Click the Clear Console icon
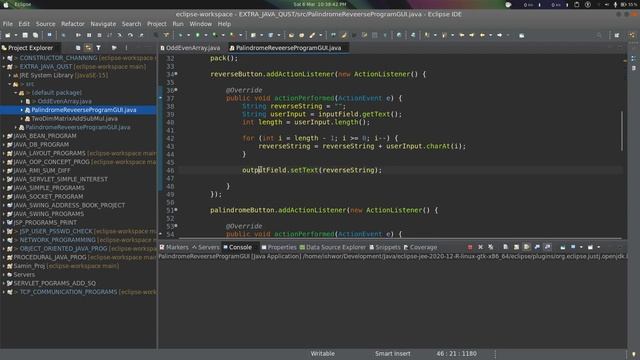 point(506,247)
